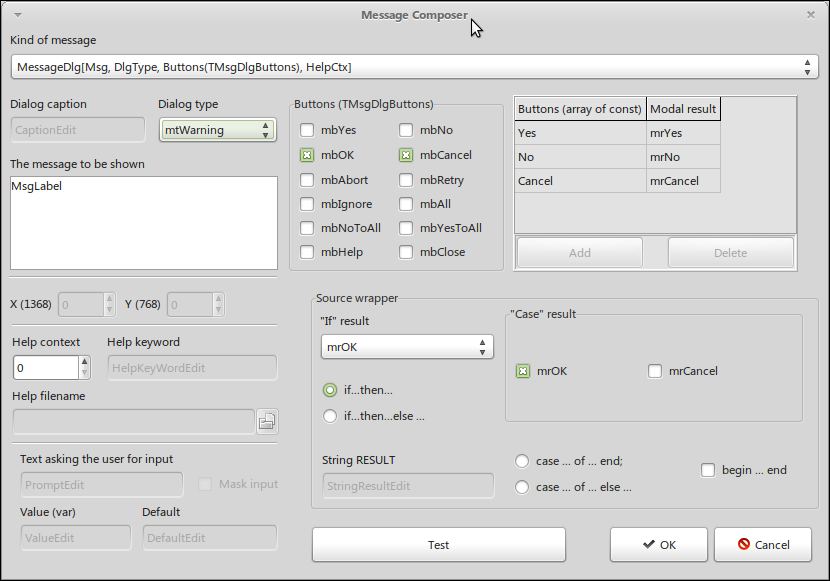Click the StringResultEdit field
The height and width of the screenshot is (581, 830).
(408, 486)
